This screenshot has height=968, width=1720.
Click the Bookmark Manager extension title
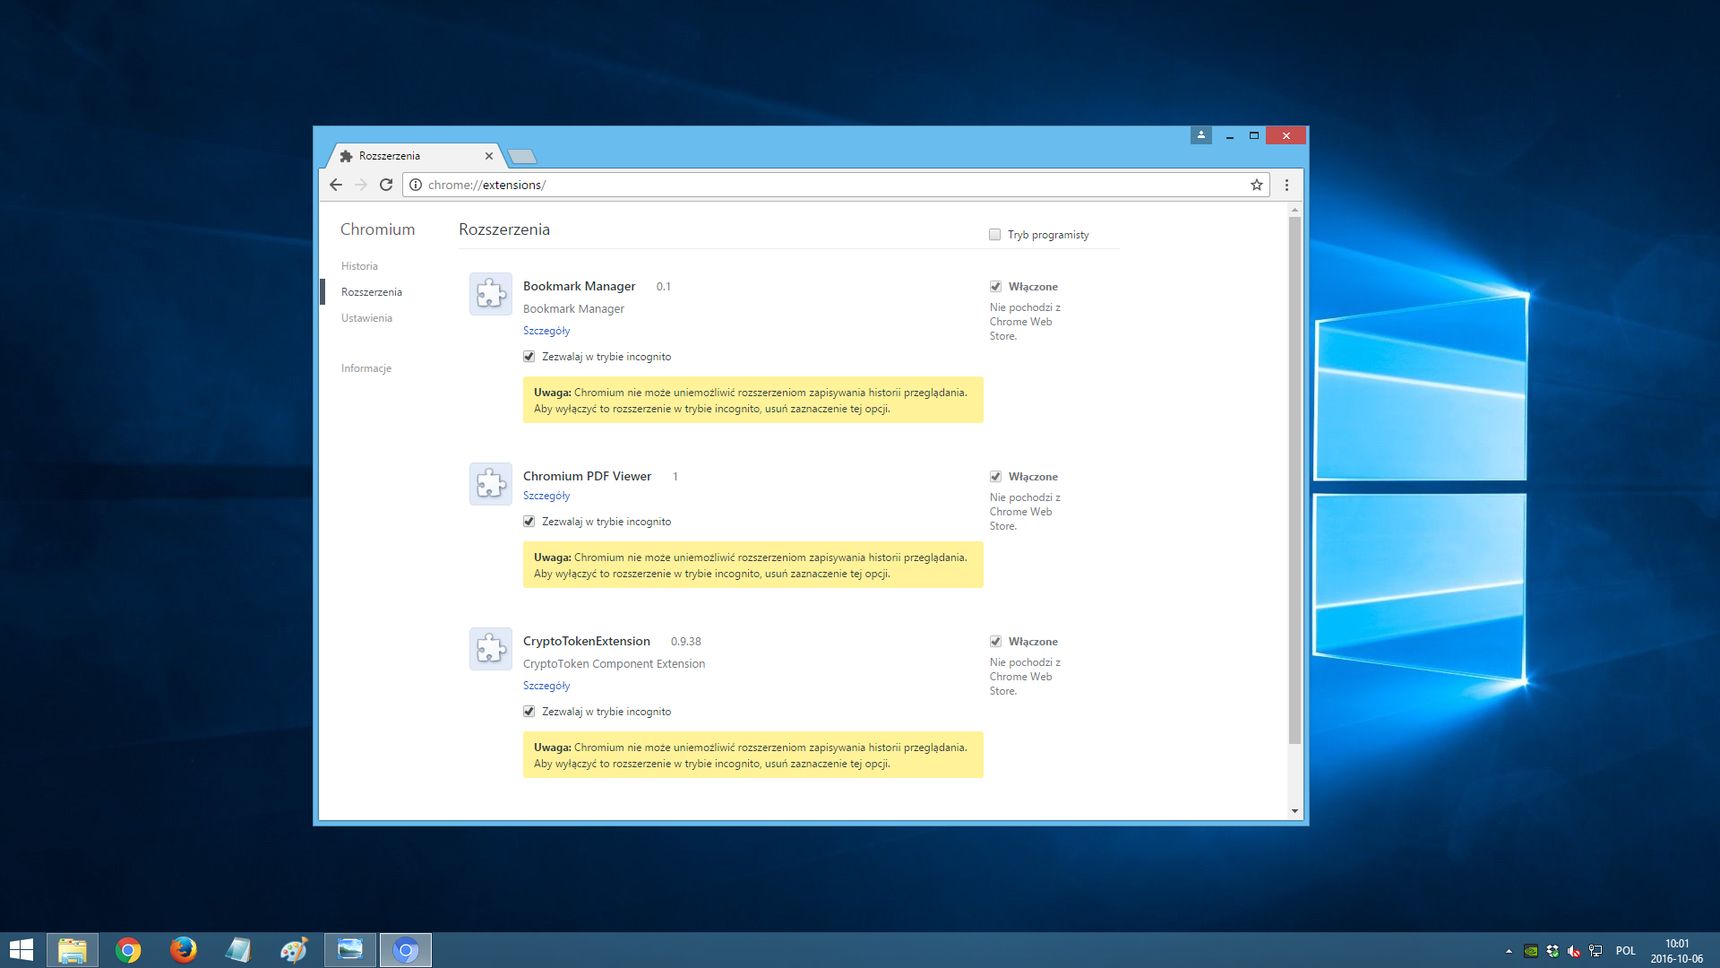(579, 286)
